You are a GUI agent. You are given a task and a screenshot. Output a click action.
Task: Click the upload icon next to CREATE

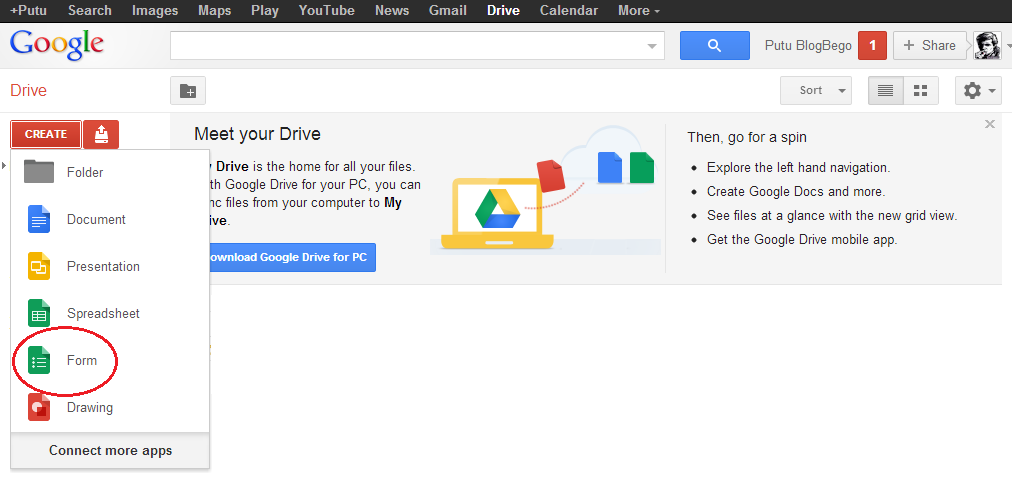pyautogui.click(x=101, y=134)
